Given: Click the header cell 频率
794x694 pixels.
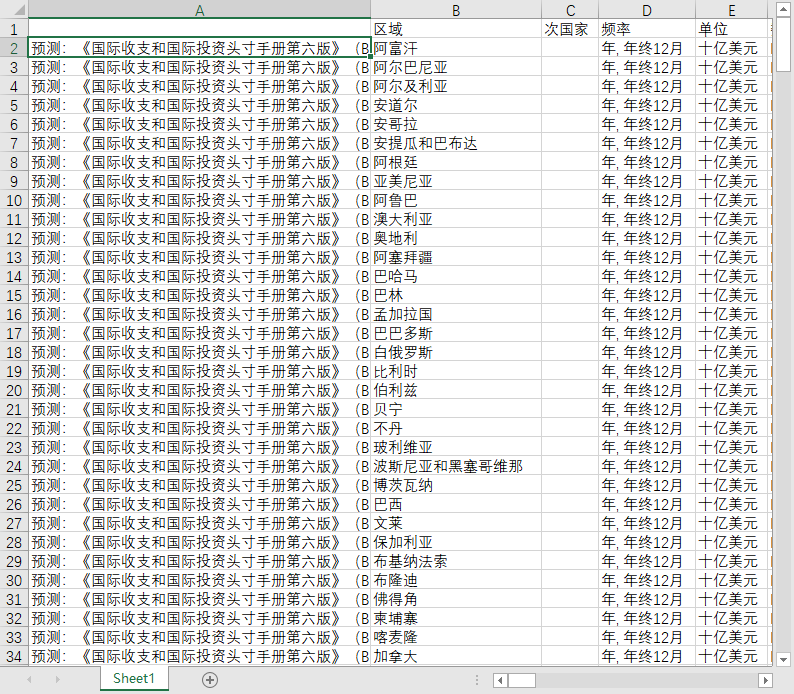Looking at the screenshot, I should pos(647,29).
